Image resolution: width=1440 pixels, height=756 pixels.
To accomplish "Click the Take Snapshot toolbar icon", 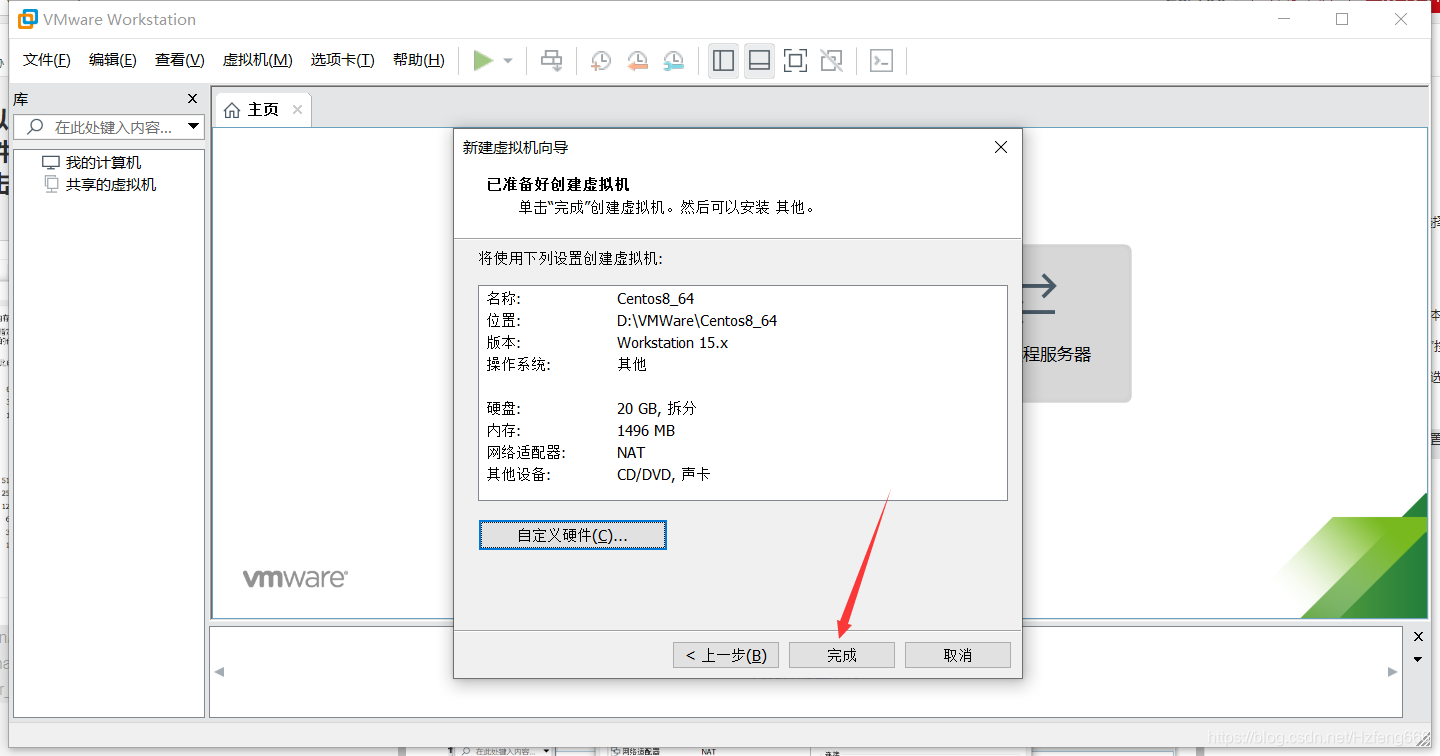I will (601, 60).
